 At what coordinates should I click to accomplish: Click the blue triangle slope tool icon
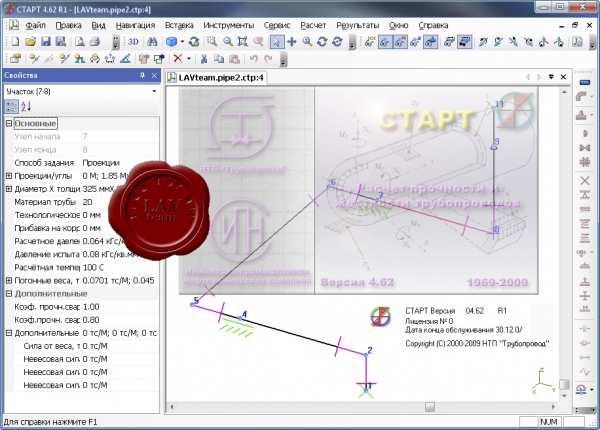pyautogui.click(x=125, y=59)
